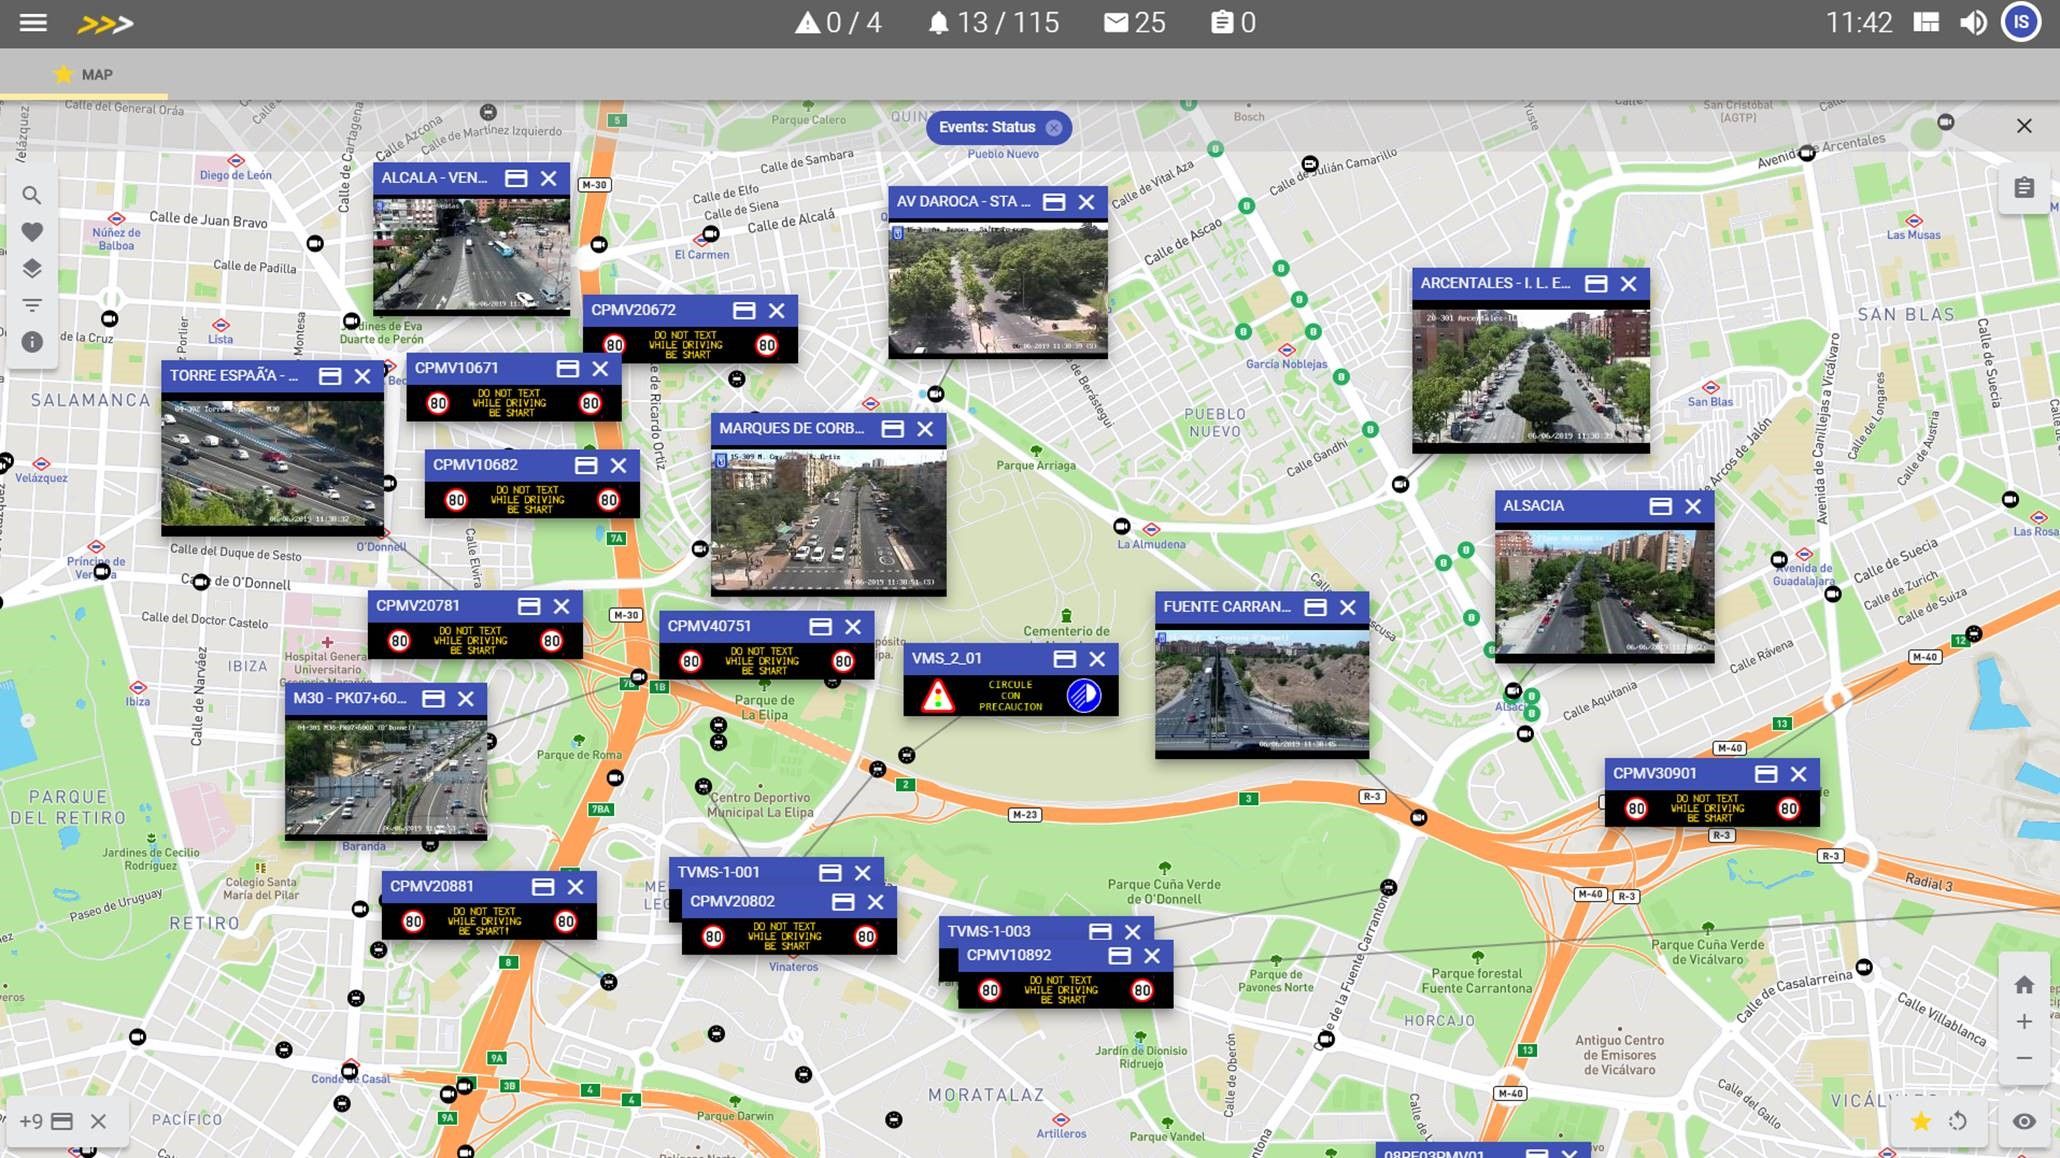Toggle map element visibility with the eye icon
The width and height of the screenshot is (2060, 1158).
click(x=2025, y=1121)
